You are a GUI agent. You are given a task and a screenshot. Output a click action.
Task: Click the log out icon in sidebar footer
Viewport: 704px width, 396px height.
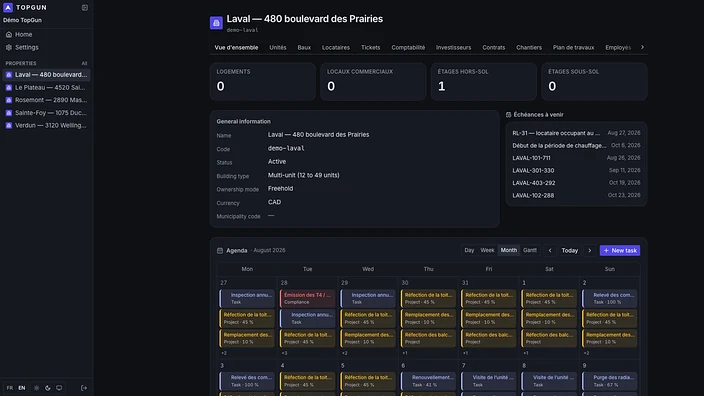pos(84,388)
